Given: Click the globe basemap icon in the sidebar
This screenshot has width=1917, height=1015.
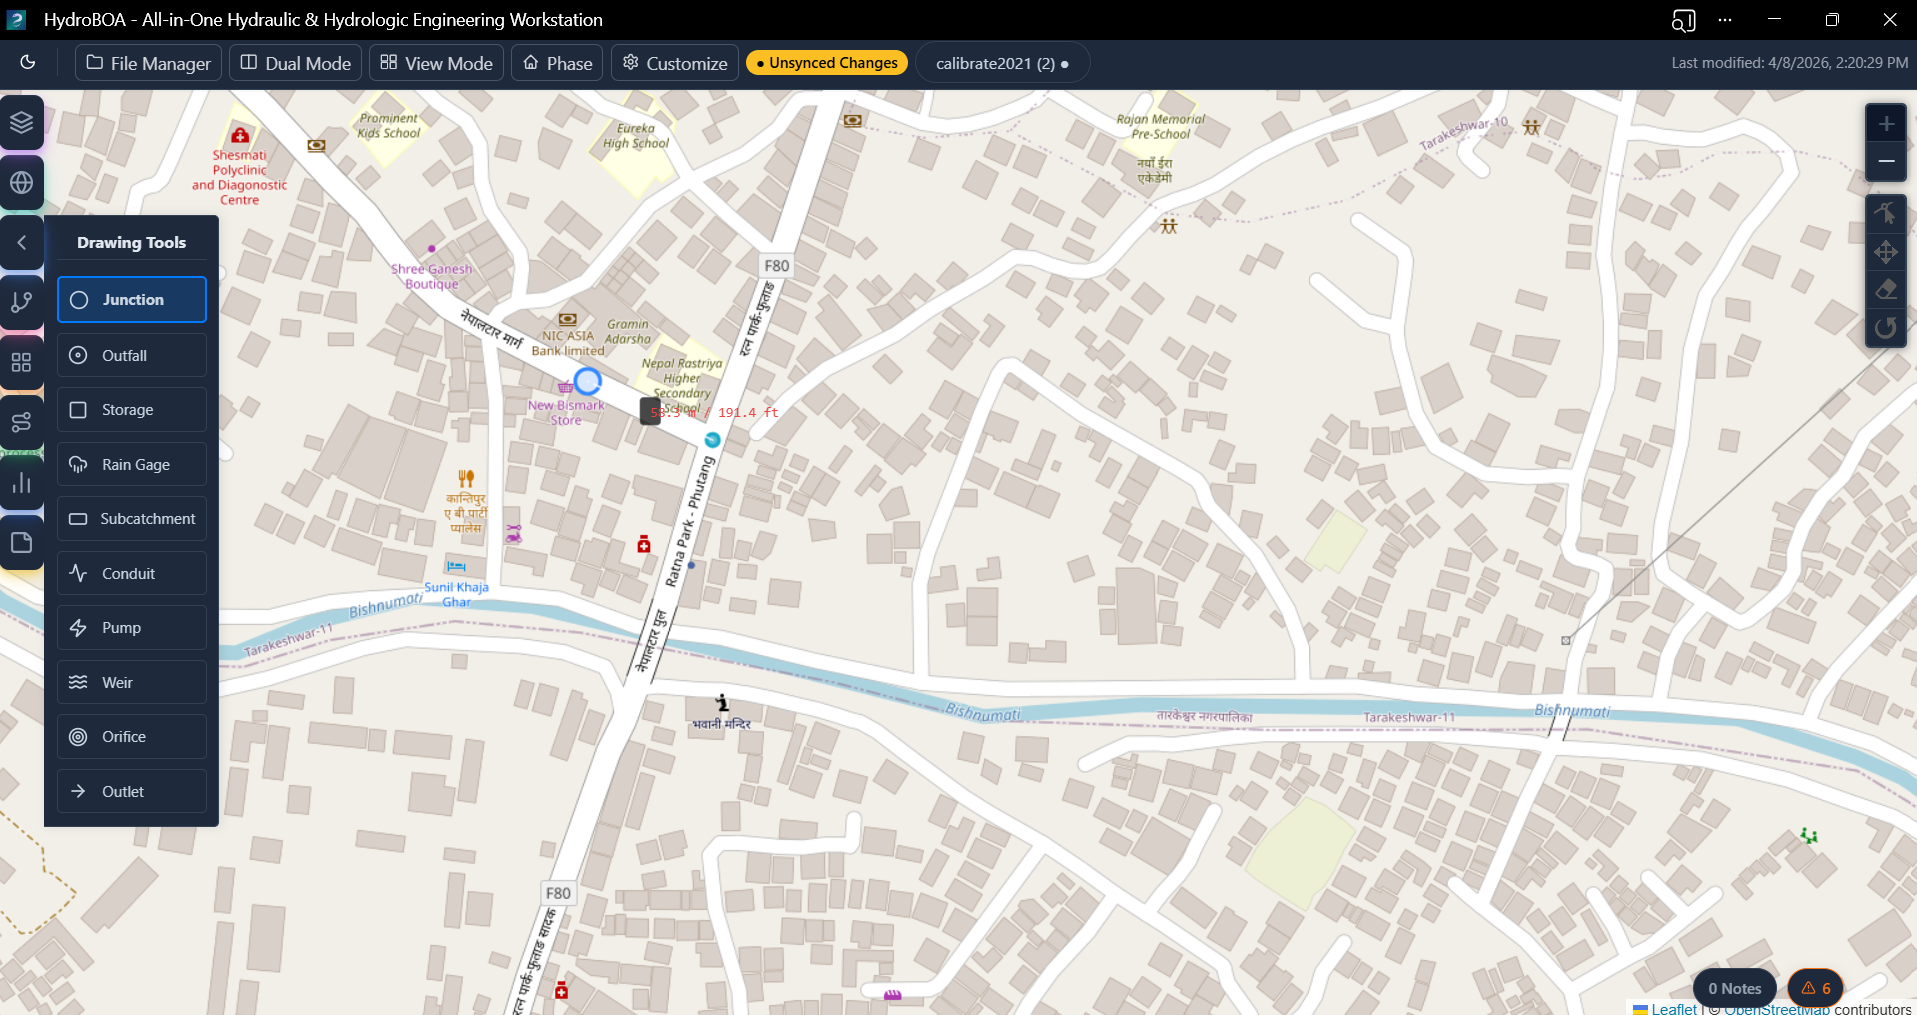Looking at the screenshot, I should click(22, 183).
